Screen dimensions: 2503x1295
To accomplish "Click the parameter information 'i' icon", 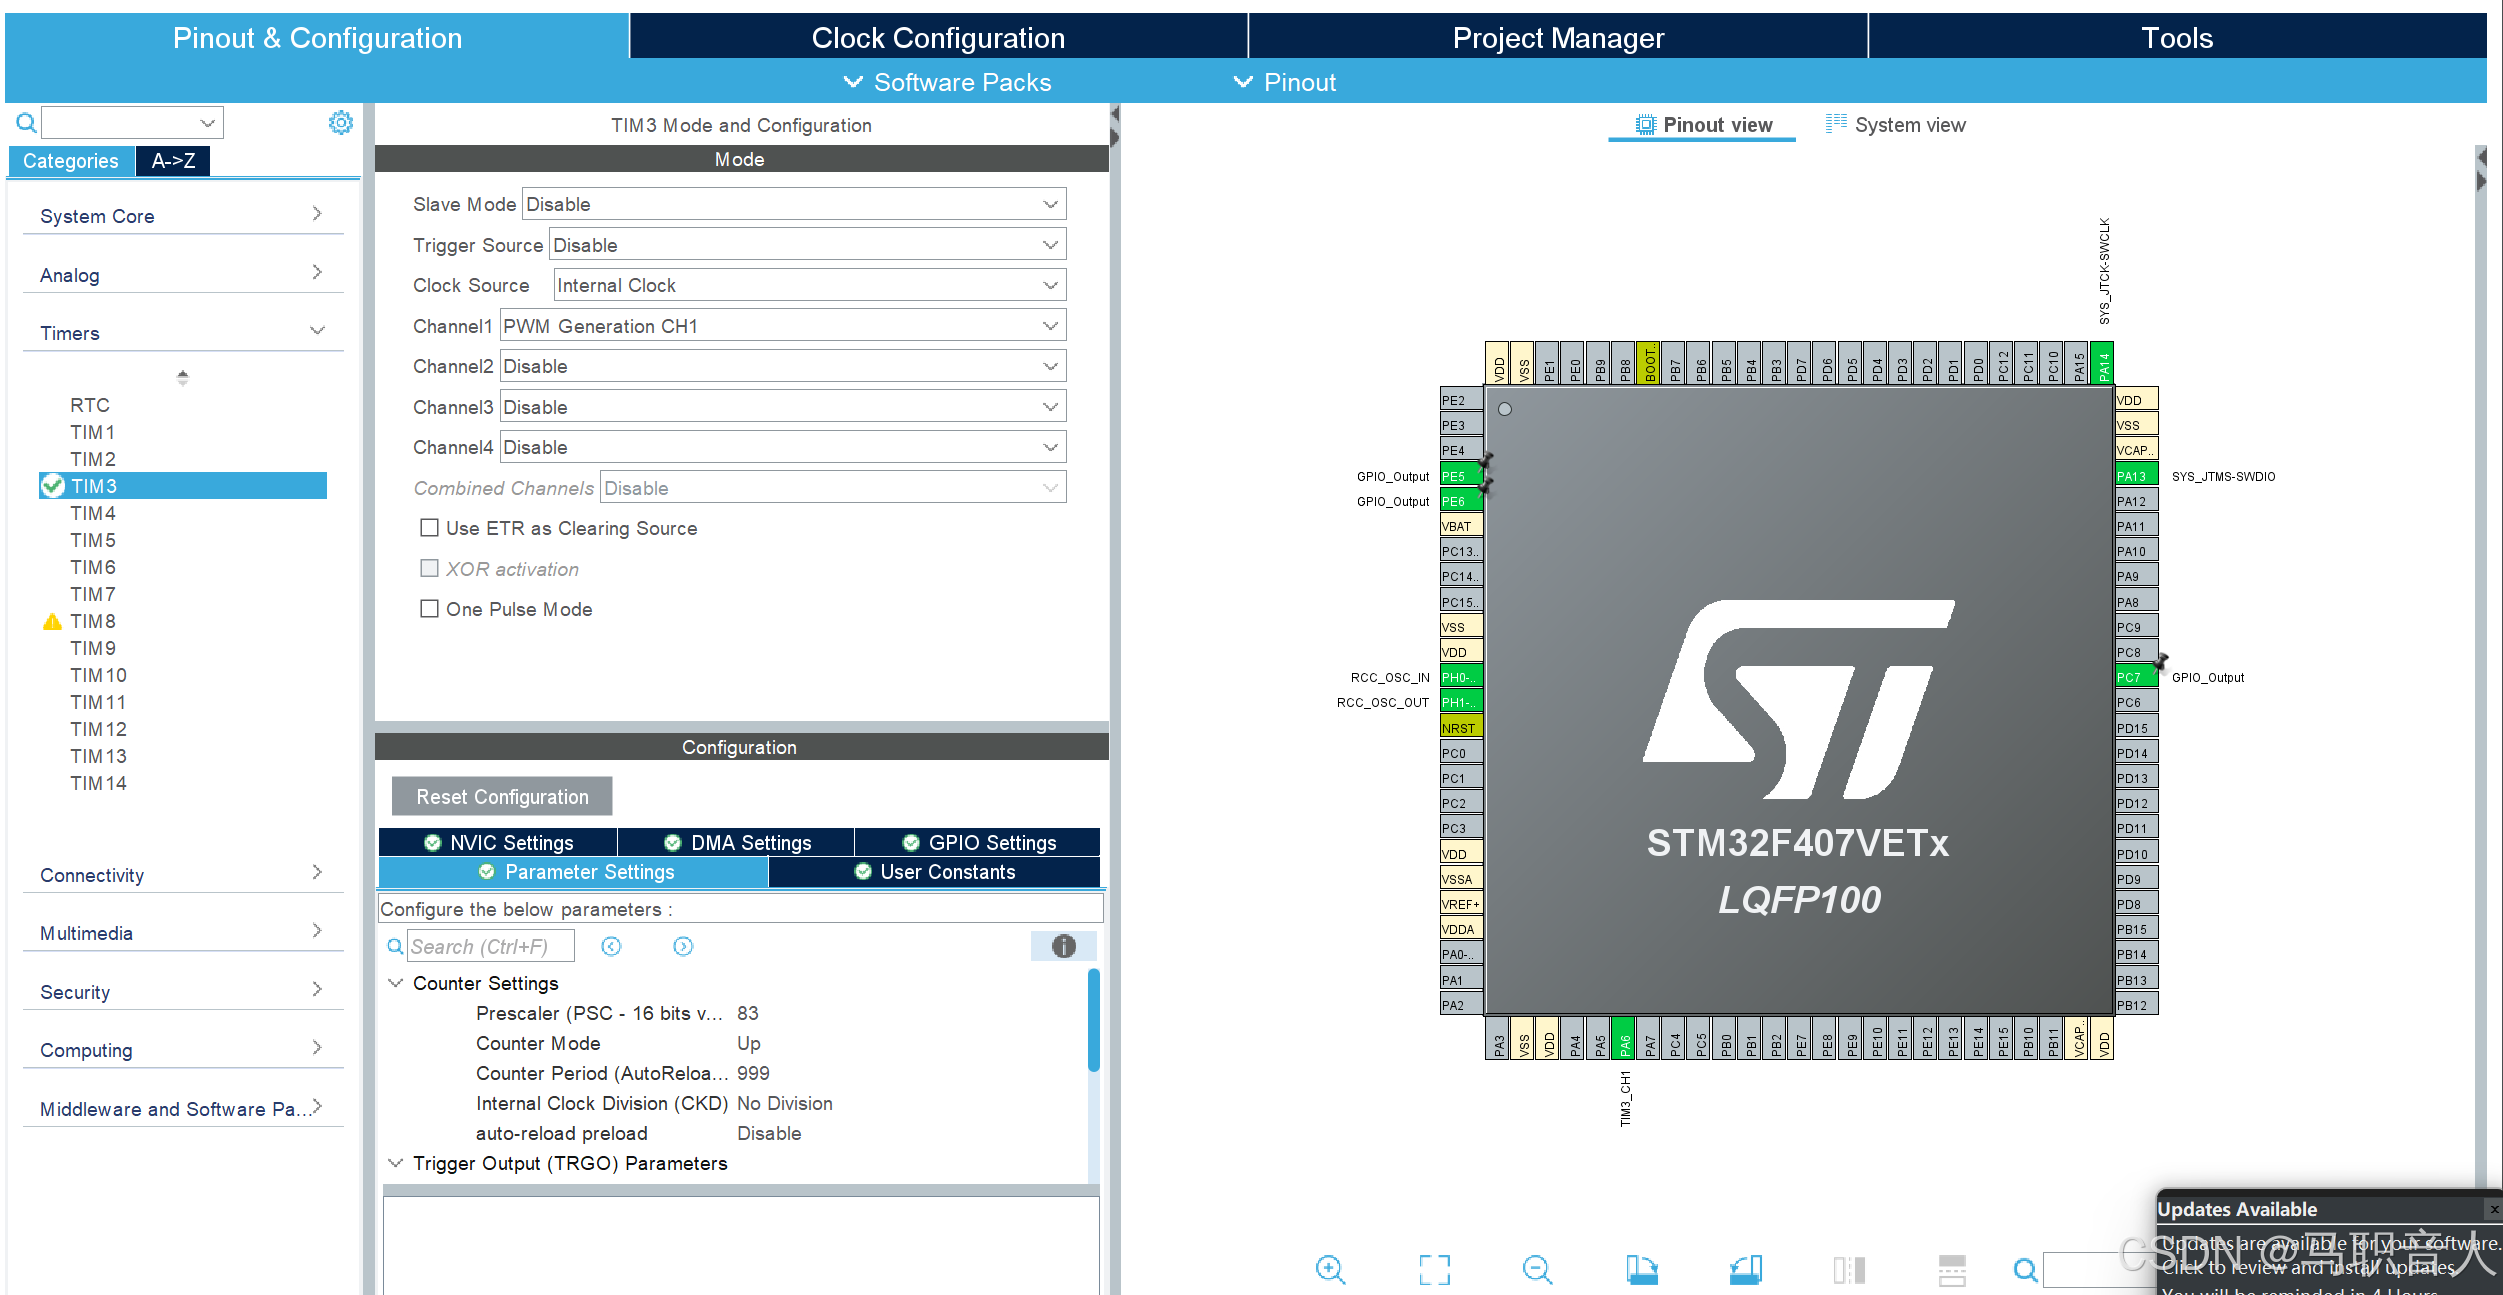I will (x=1063, y=946).
